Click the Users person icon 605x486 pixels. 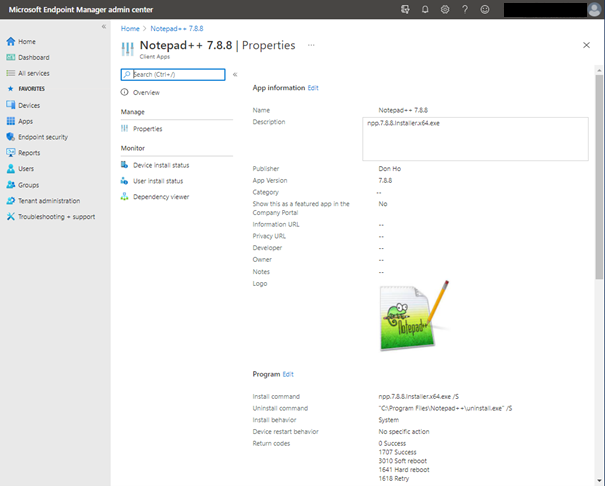11,169
